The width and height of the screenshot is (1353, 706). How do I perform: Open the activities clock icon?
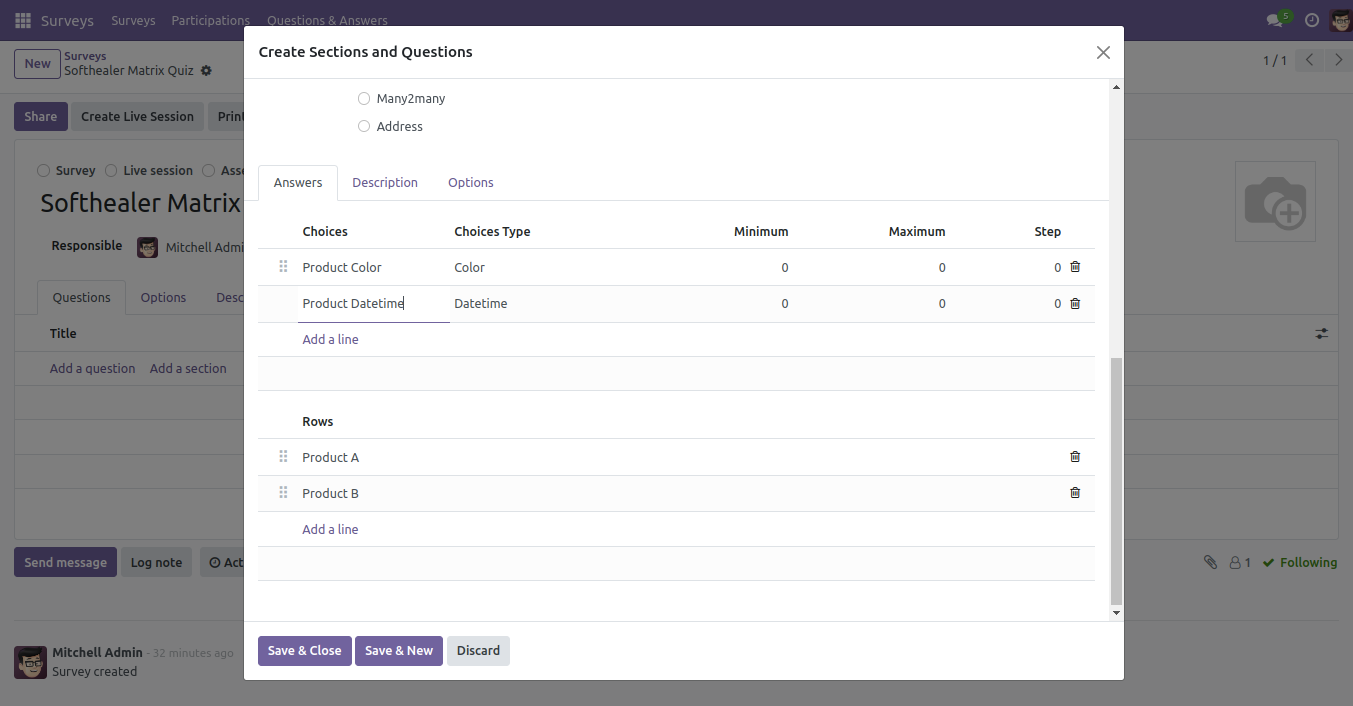coord(1312,20)
